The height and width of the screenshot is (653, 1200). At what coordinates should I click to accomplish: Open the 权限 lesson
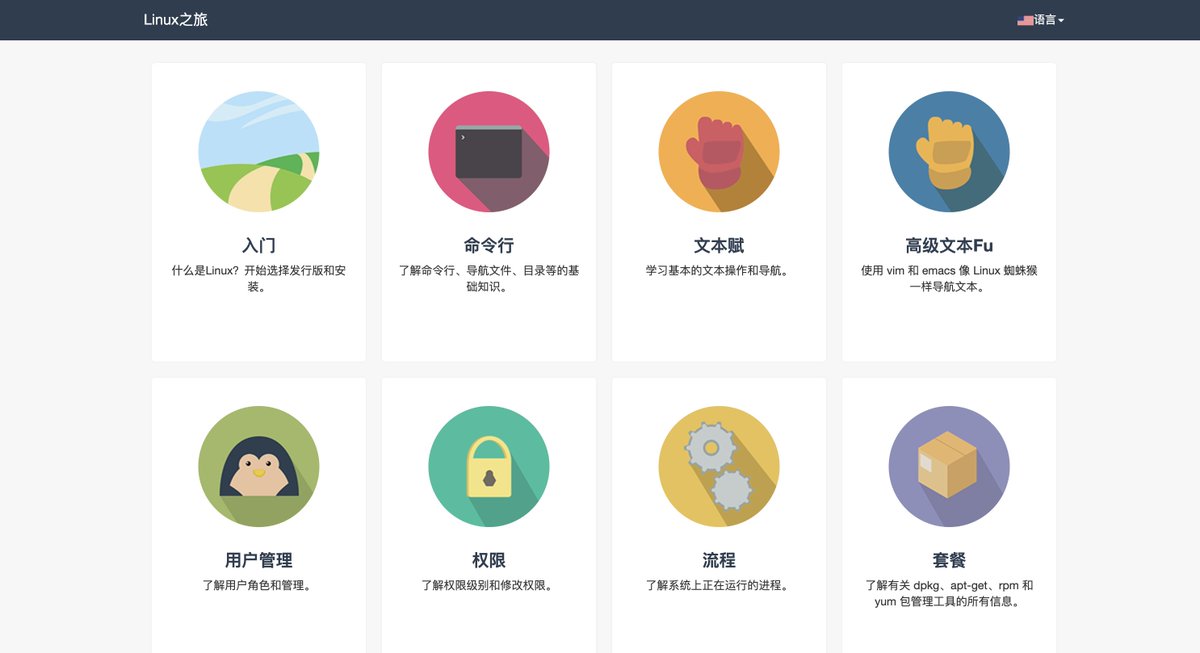488,558
